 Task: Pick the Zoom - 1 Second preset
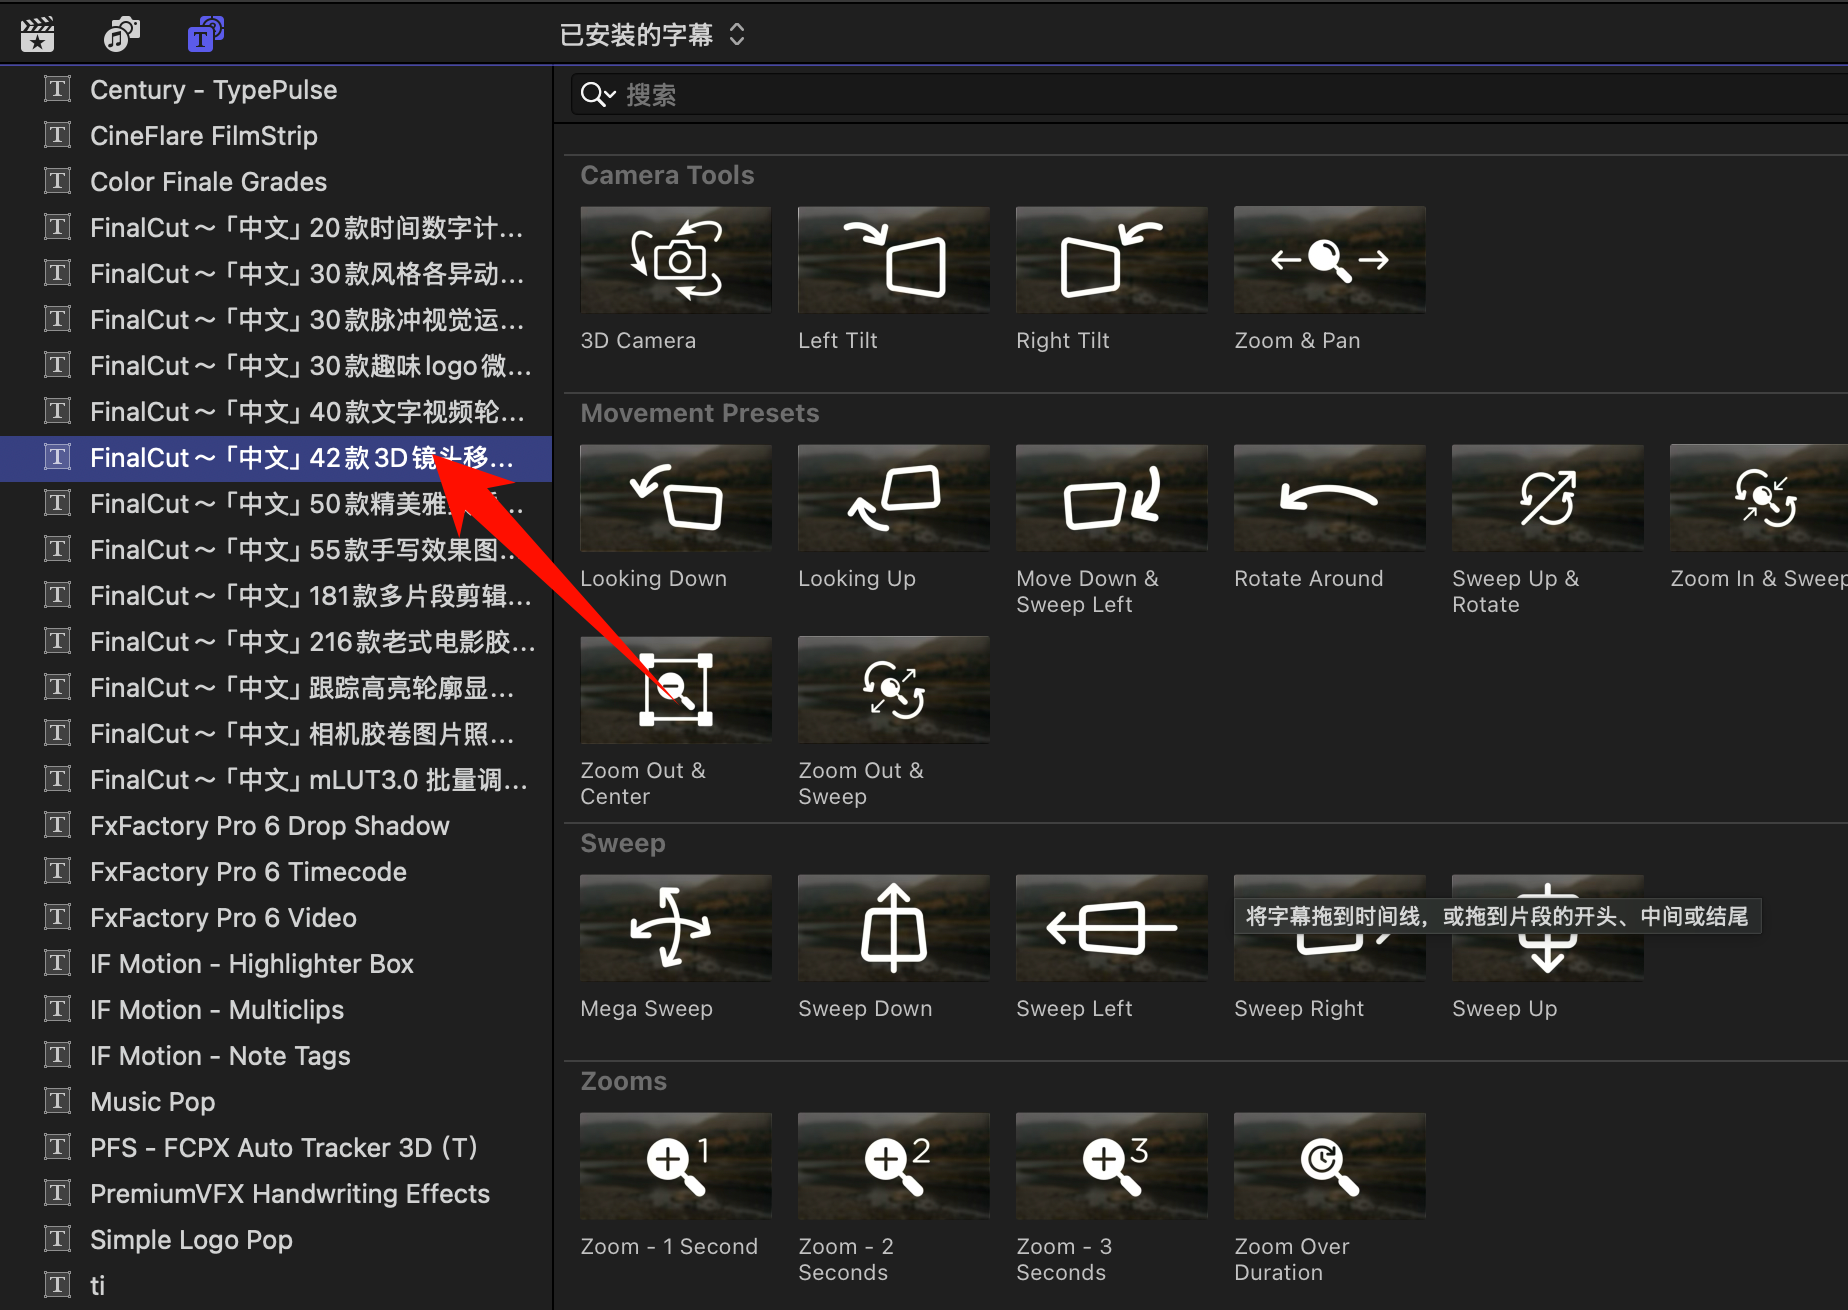[675, 1166]
